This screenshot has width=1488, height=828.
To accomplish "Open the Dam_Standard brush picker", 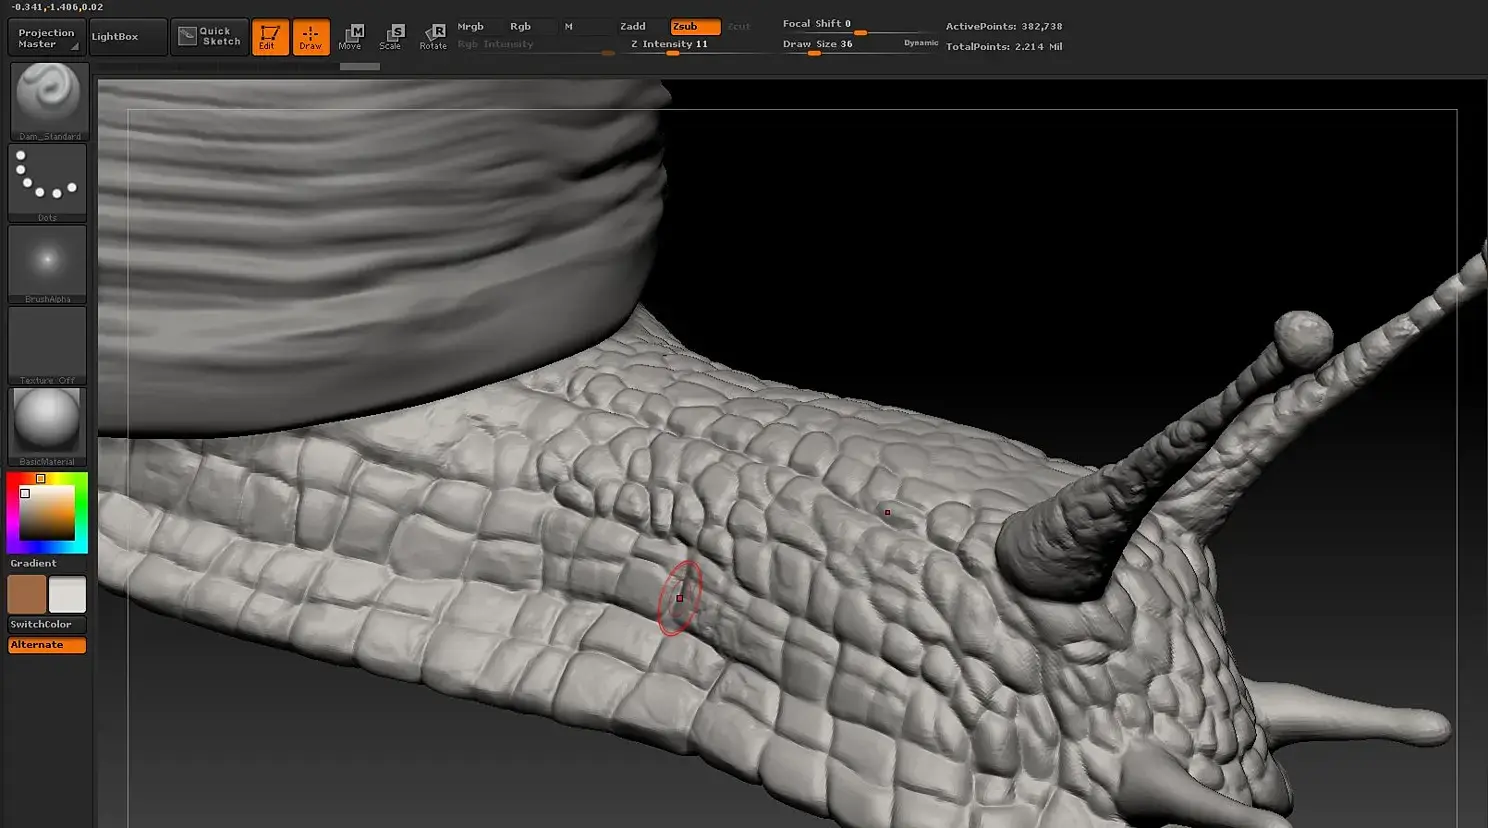I will (x=48, y=100).
